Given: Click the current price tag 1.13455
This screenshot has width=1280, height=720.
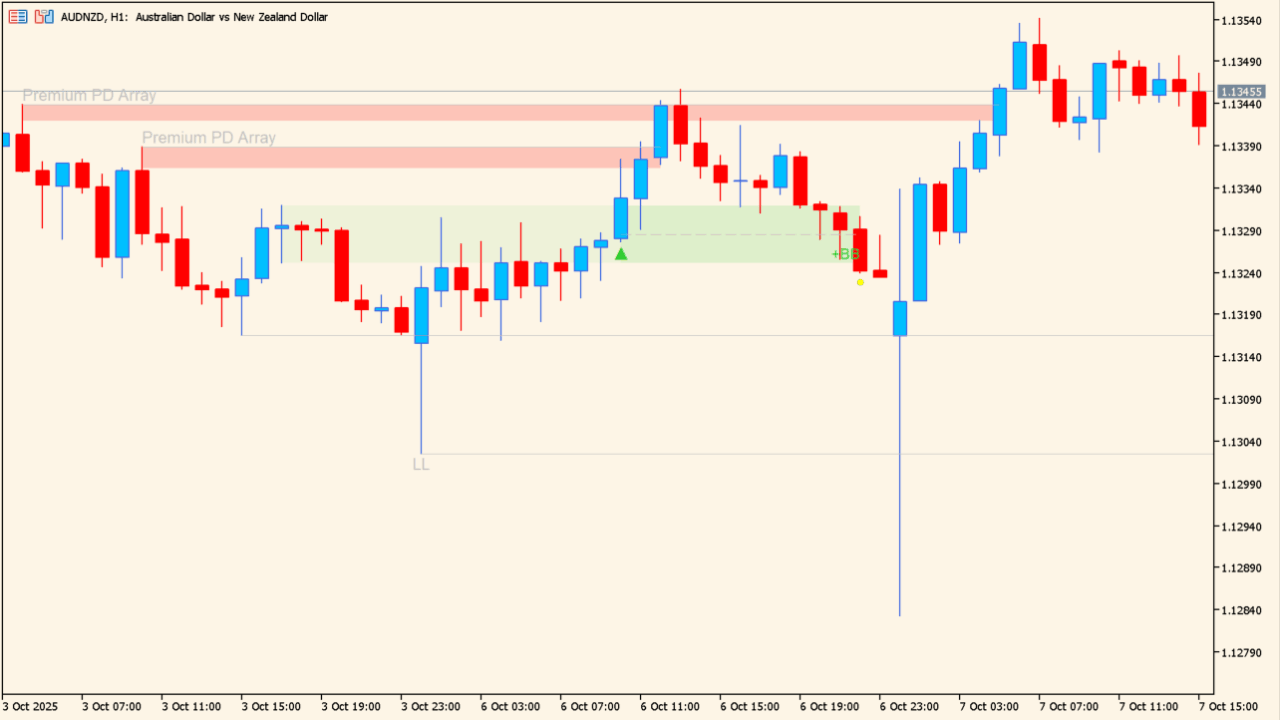Looking at the screenshot, I should pyautogui.click(x=1241, y=90).
